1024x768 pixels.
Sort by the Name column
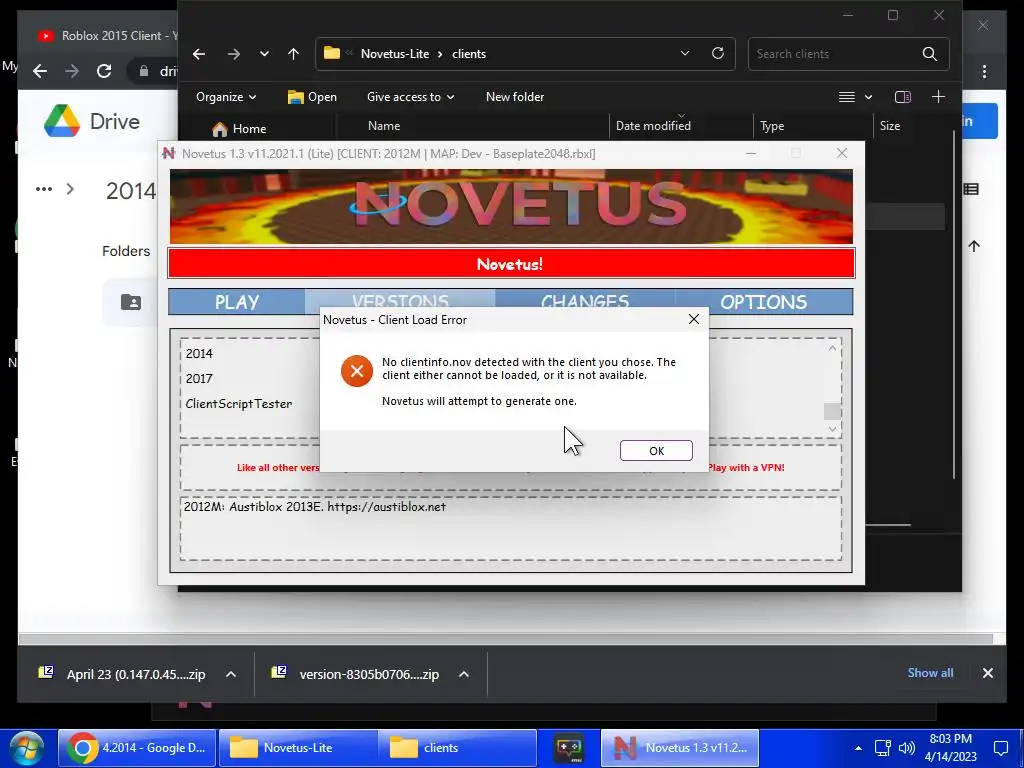click(384, 126)
